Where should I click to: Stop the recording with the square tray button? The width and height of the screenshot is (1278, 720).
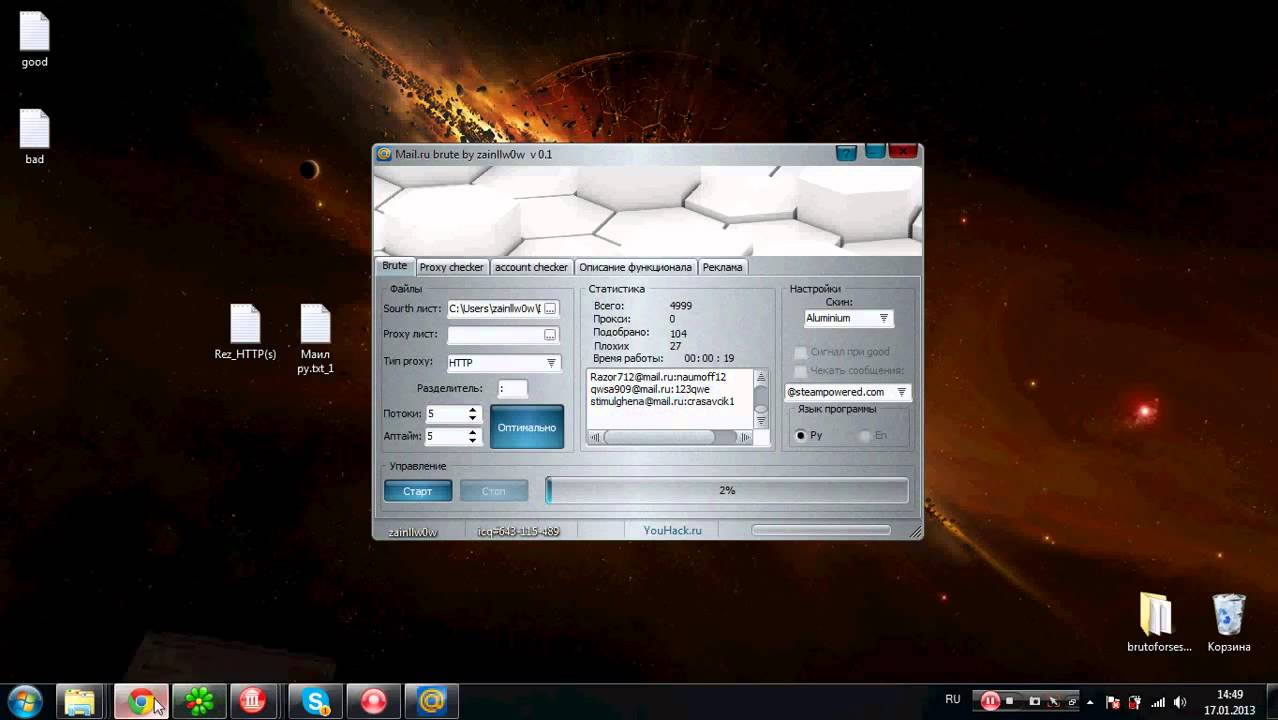(1010, 701)
